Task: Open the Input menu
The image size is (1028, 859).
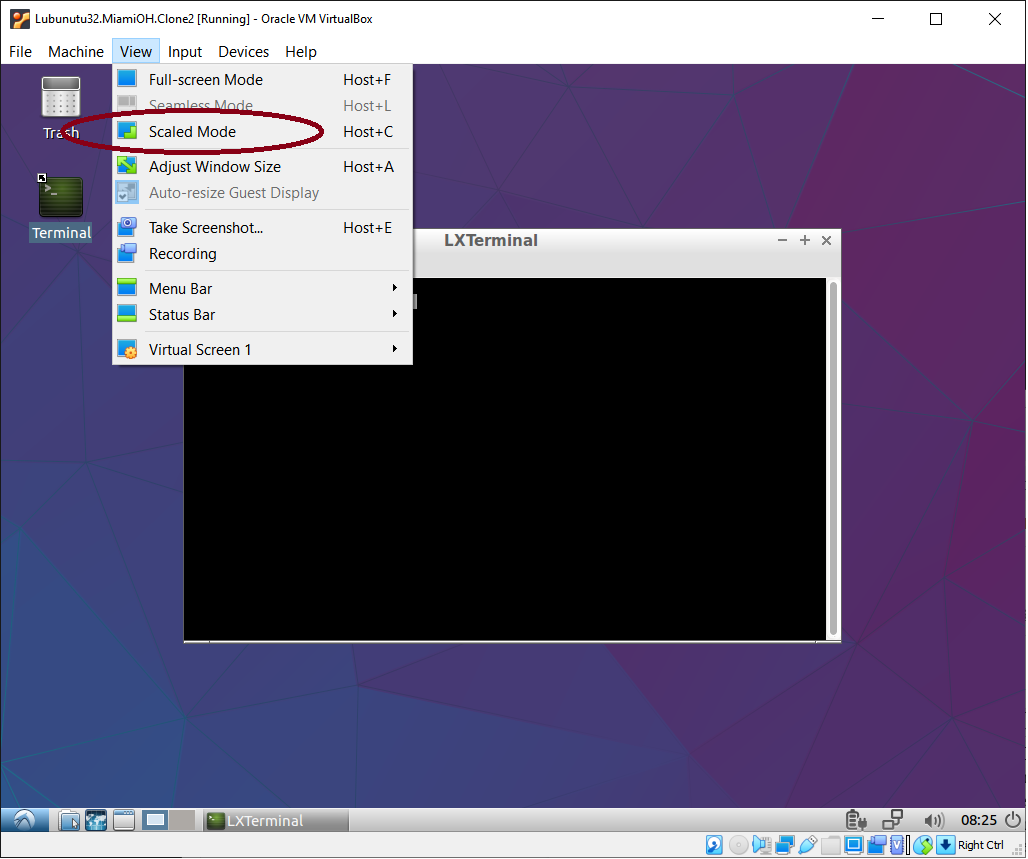Action: [x=185, y=52]
